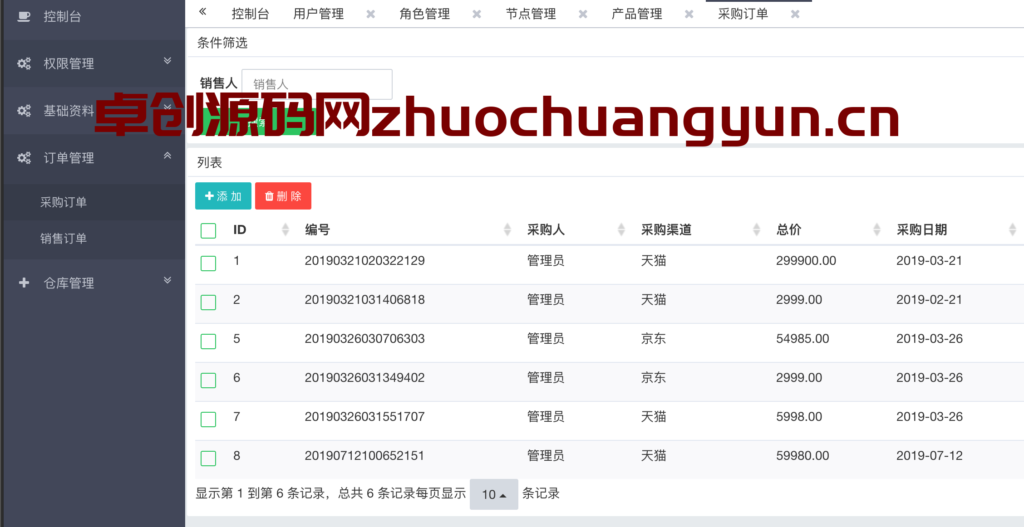Open 销售订单 in the sidebar
1024x527 pixels.
click(63, 239)
